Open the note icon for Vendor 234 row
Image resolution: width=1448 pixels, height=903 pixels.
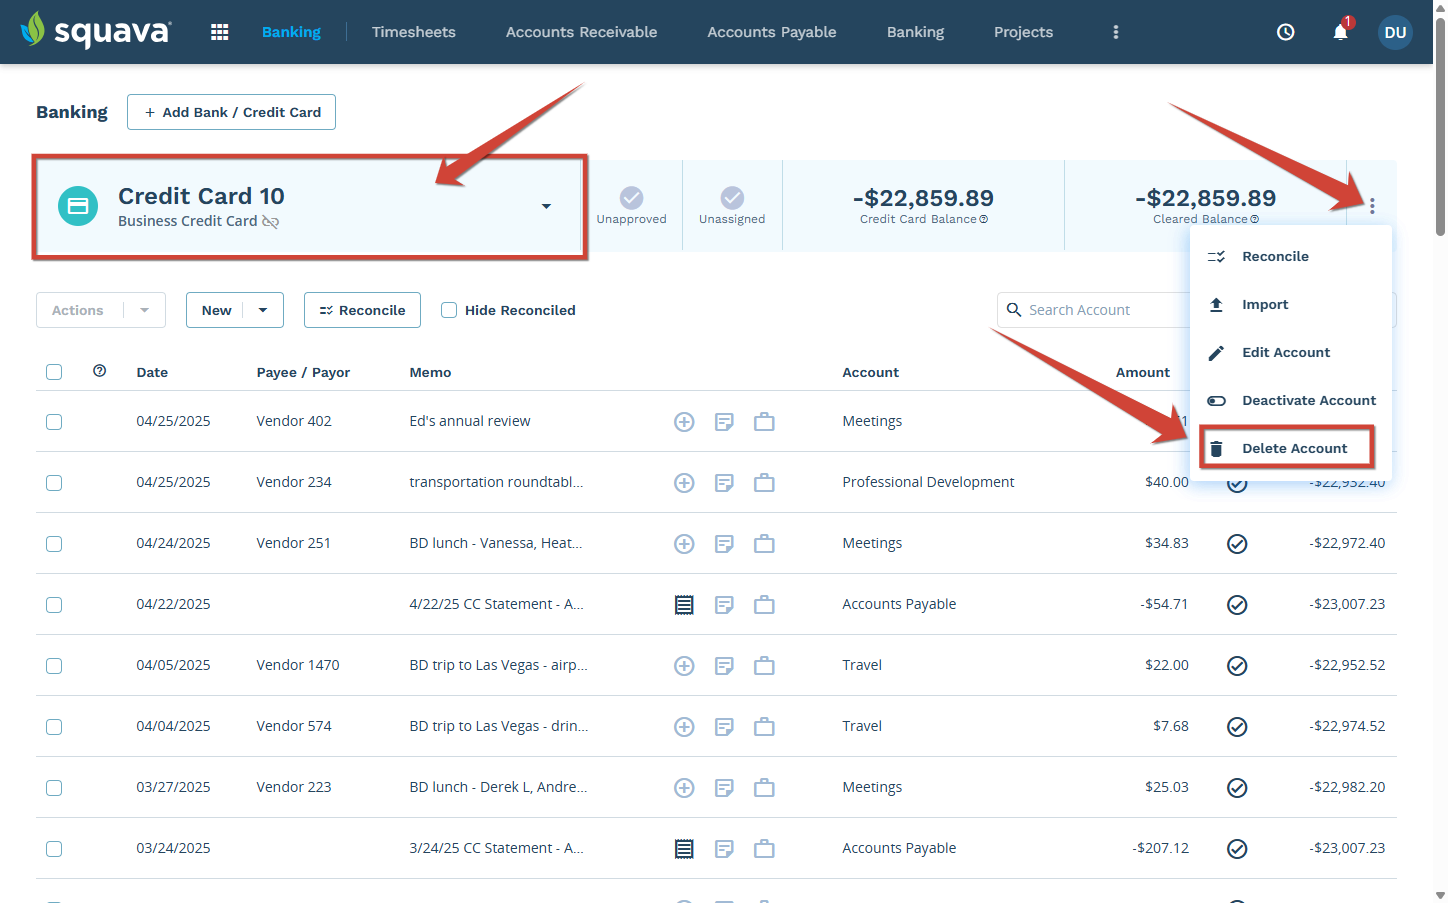tap(724, 483)
